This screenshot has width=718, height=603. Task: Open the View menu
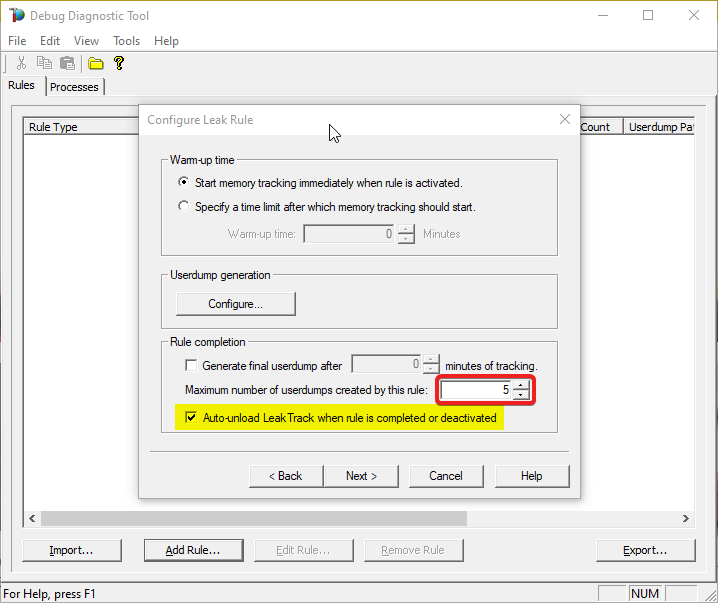[x=86, y=41]
